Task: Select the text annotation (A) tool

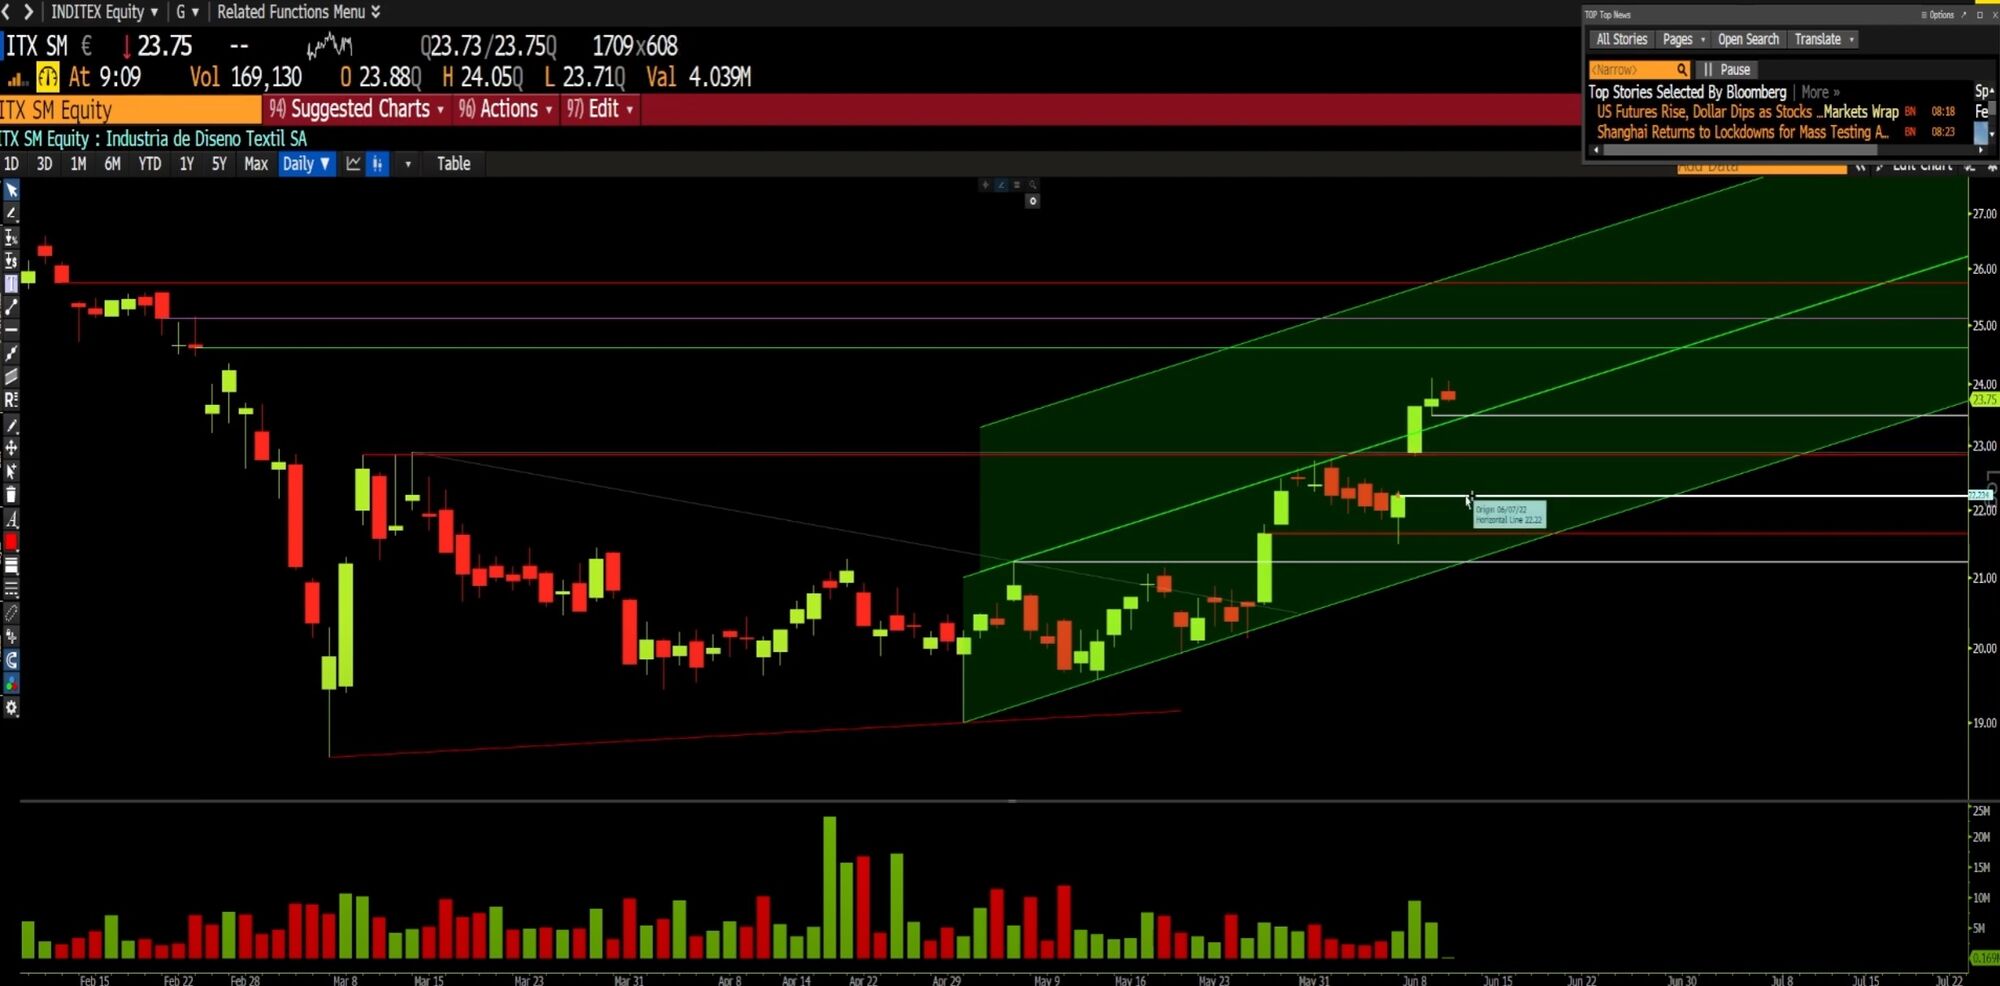Action: tap(11, 519)
